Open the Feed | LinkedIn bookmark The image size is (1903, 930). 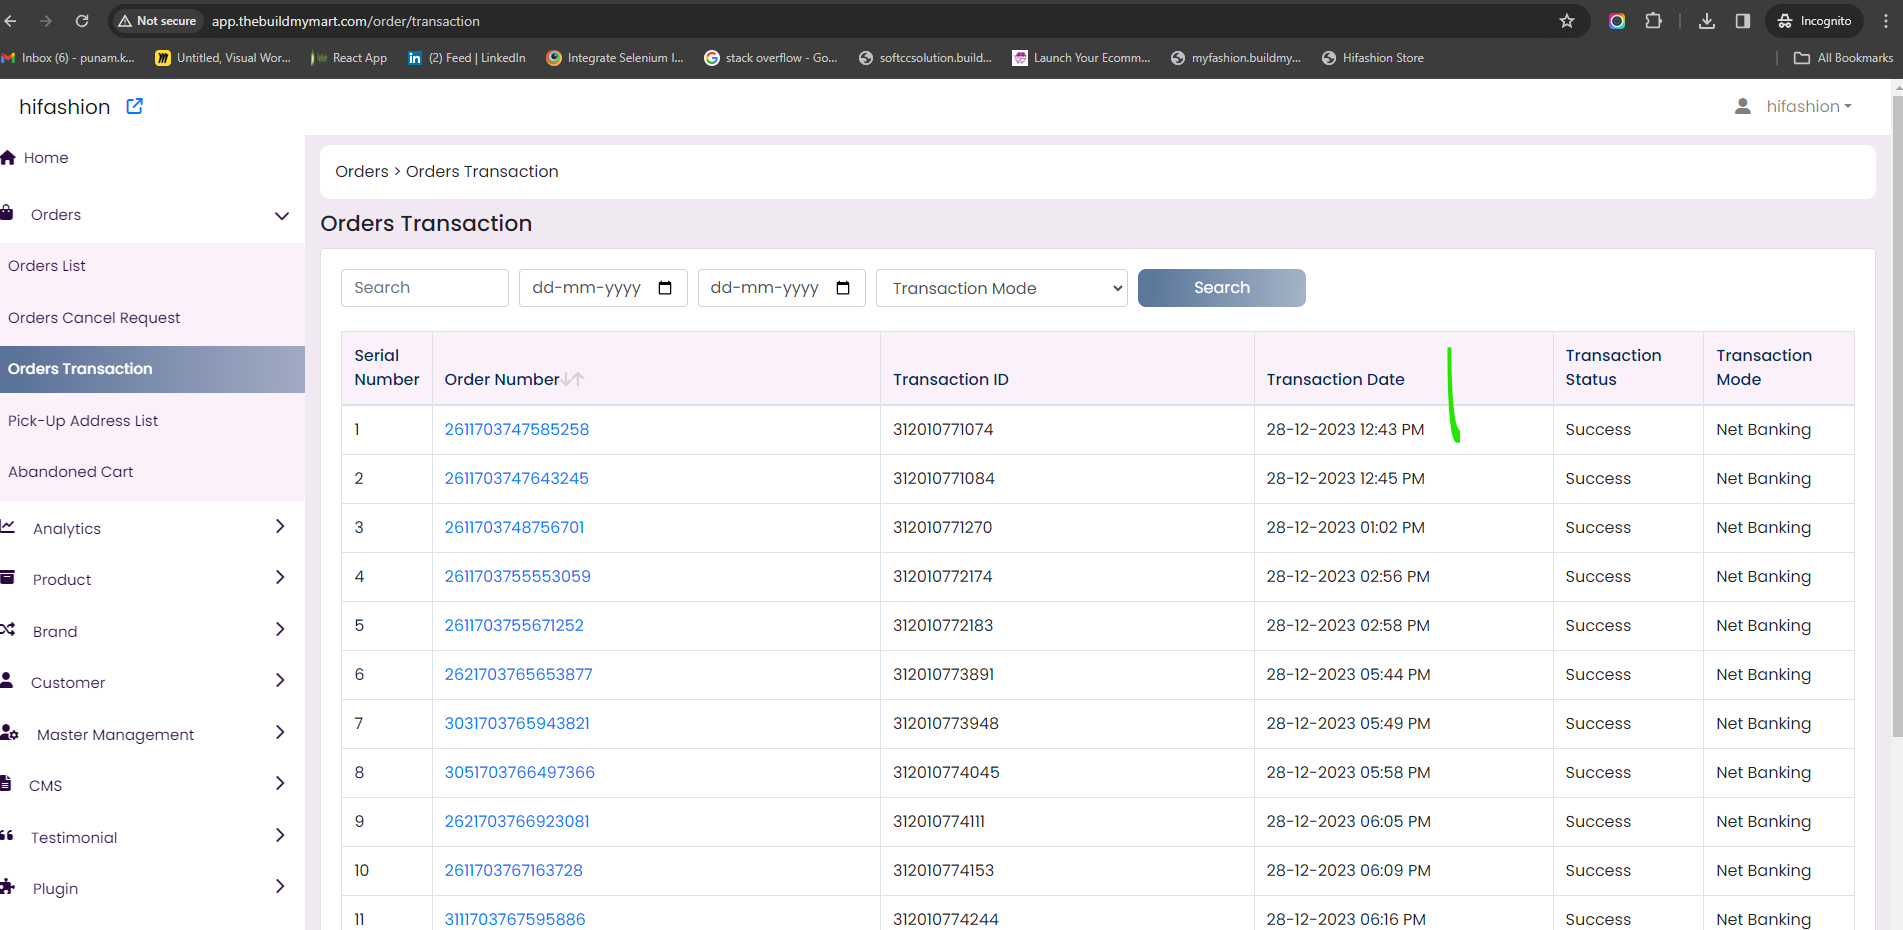tap(466, 58)
